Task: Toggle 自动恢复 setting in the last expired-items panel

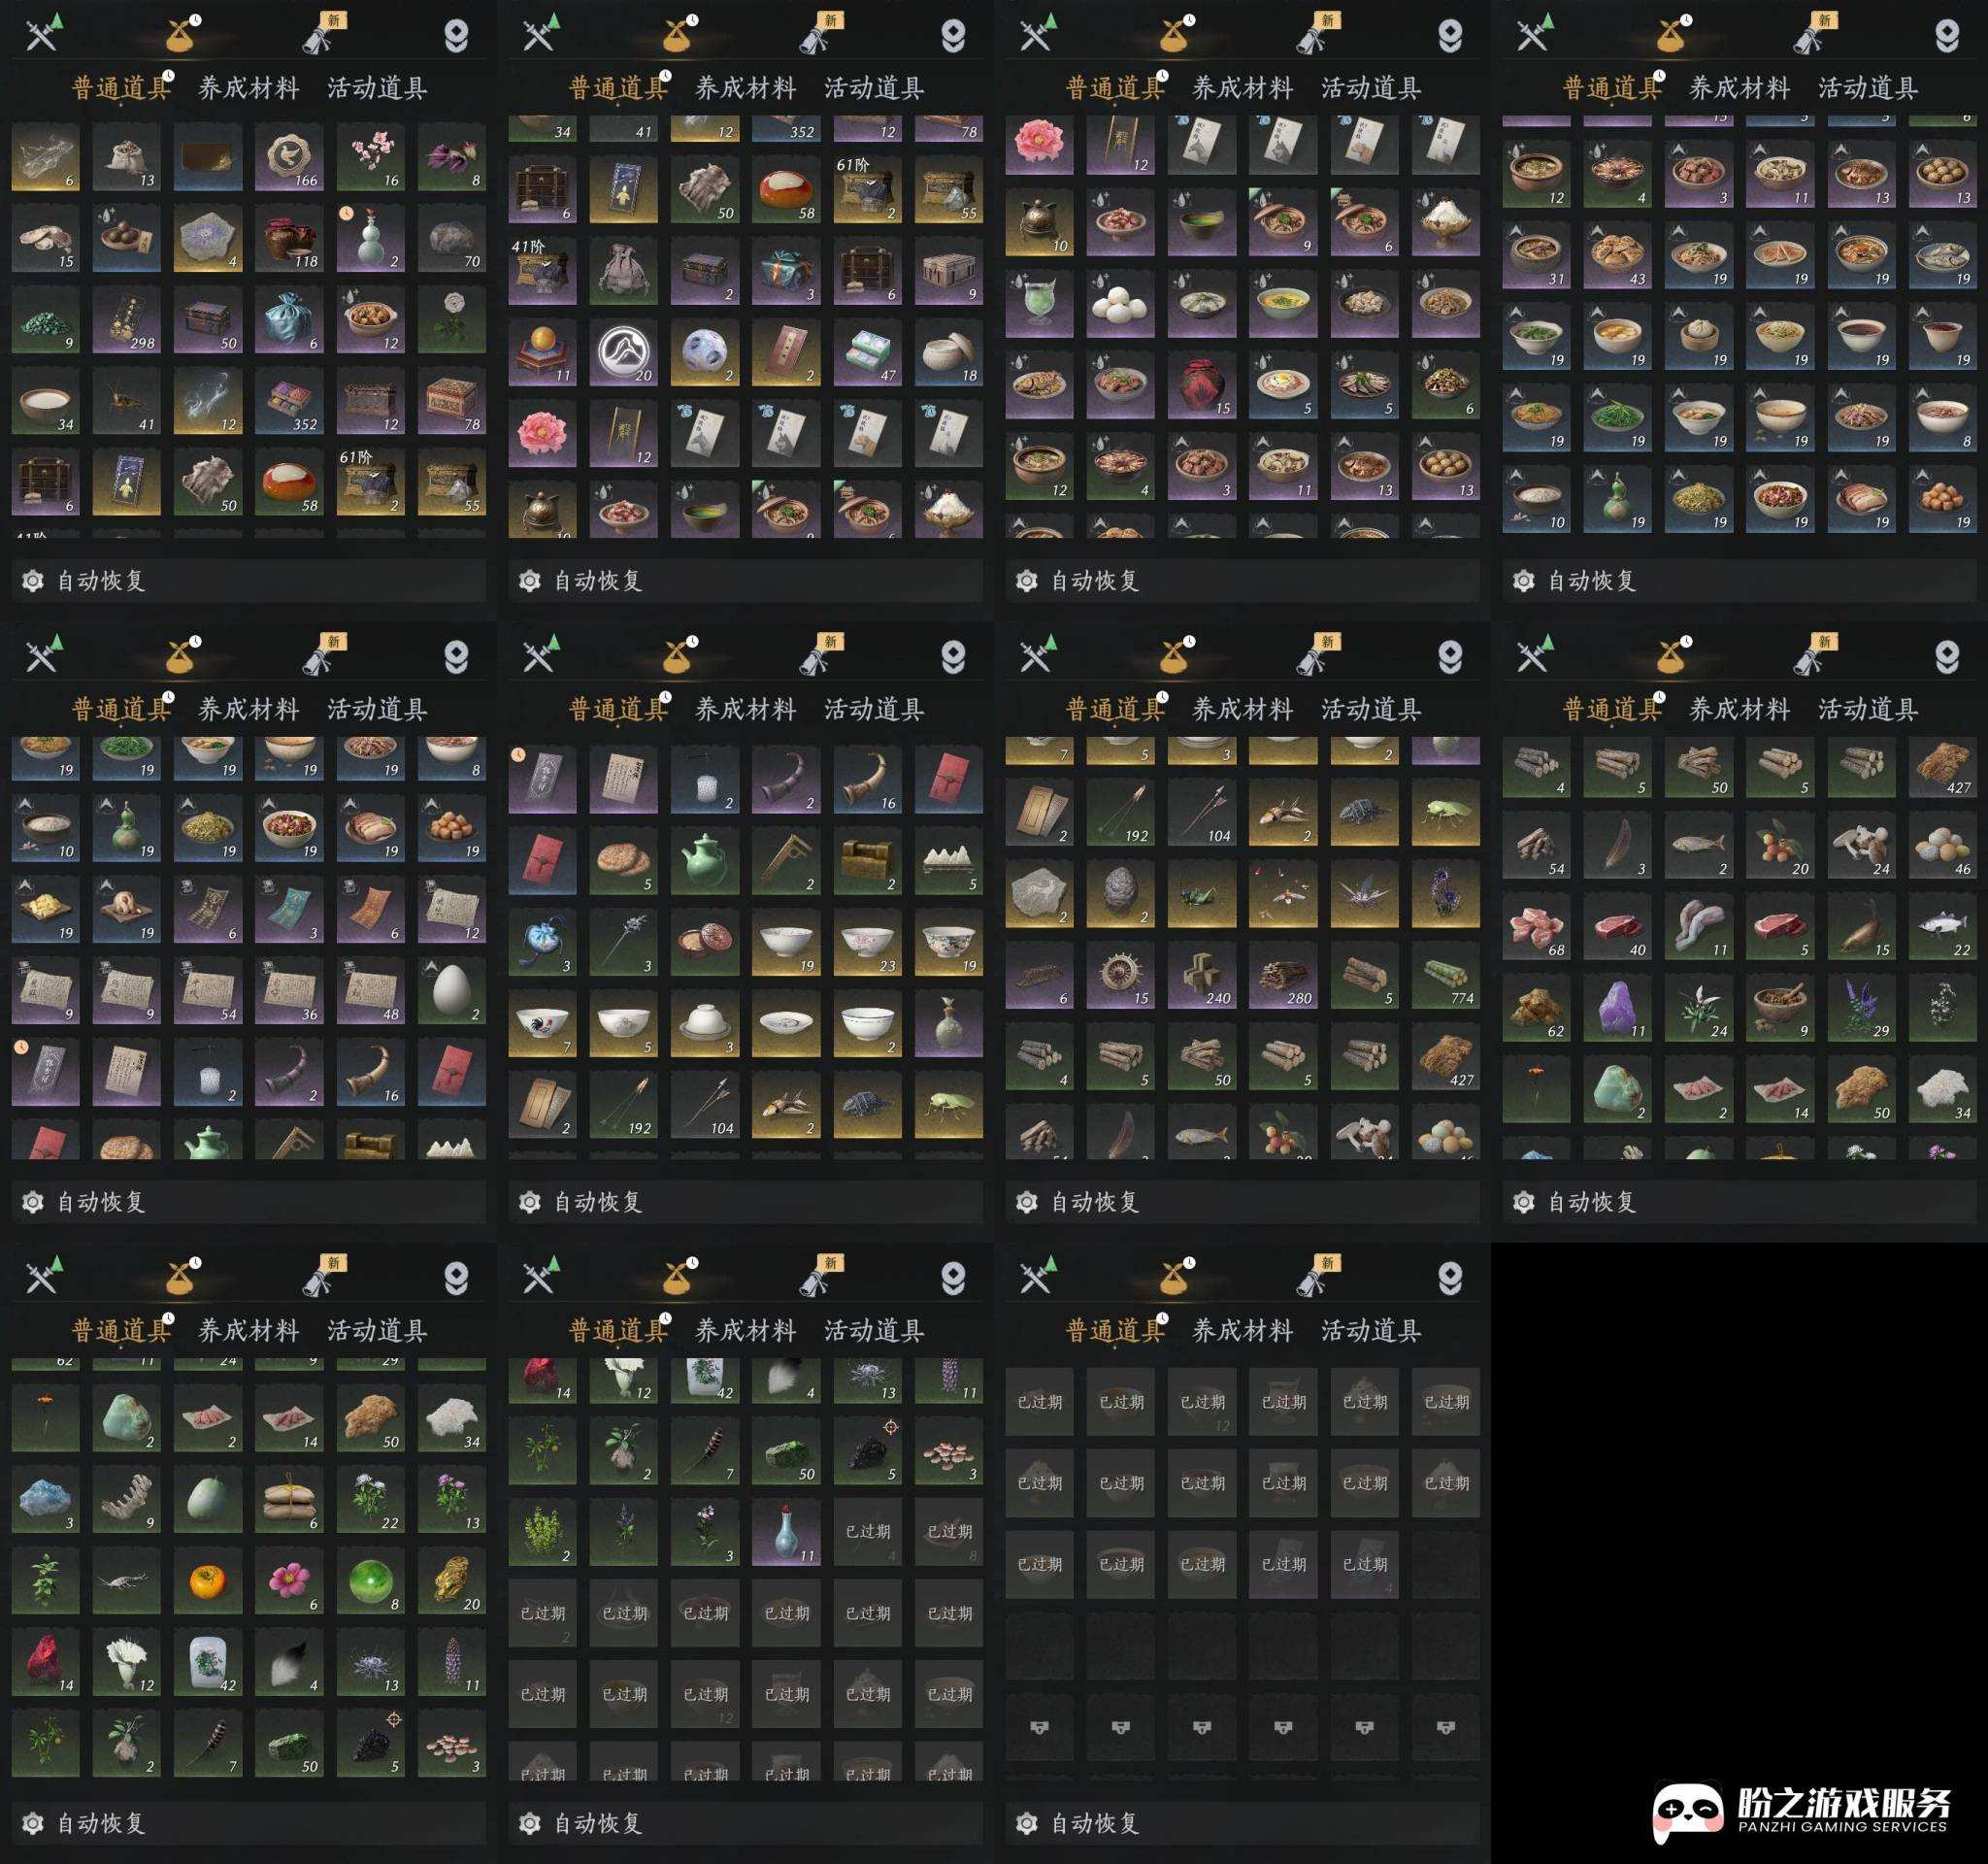Action: (x=1027, y=1823)
